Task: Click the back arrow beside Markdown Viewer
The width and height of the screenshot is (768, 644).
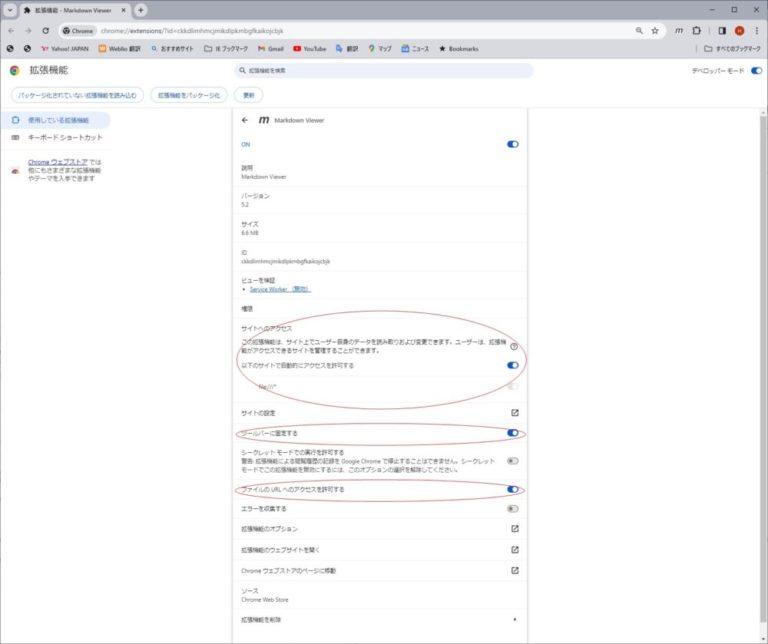Action: click(245, 120)
